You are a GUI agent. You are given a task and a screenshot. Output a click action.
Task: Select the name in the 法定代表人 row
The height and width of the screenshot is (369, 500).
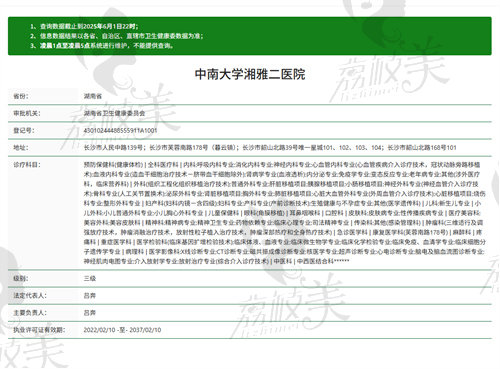90,296
